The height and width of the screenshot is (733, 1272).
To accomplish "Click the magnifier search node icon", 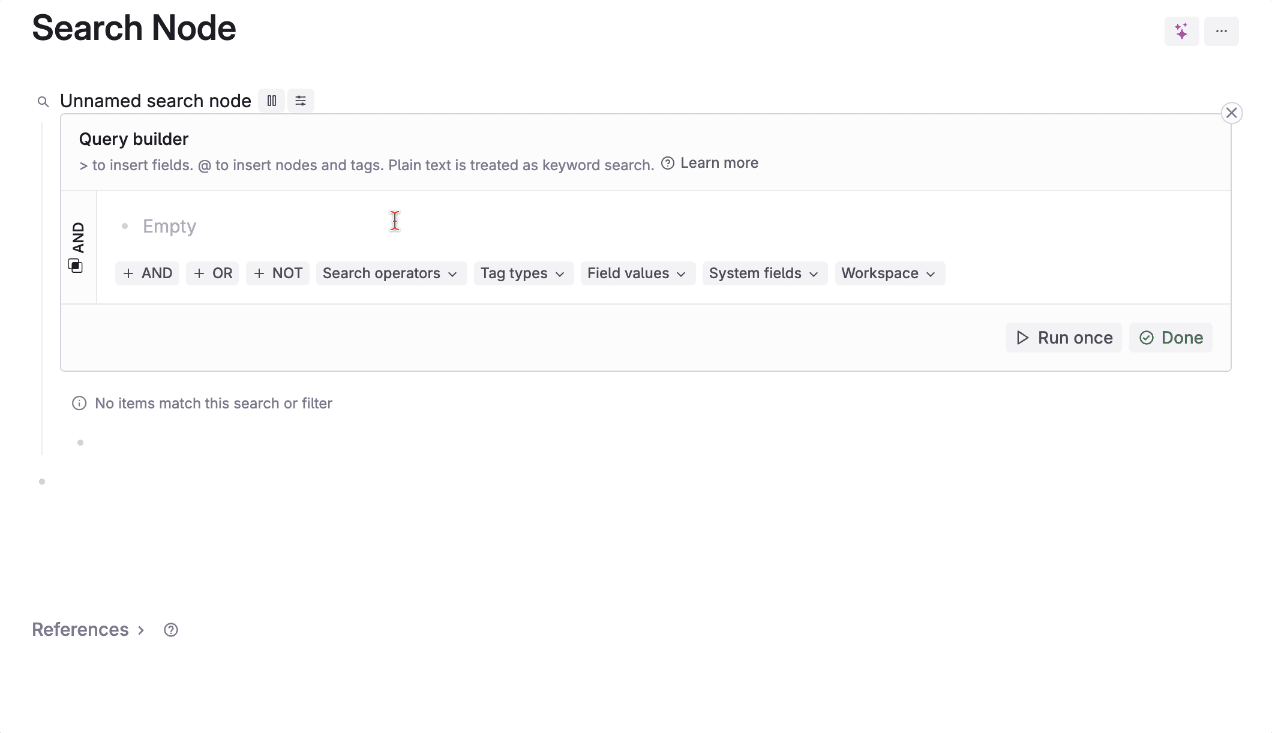I will [x=43, y=101].
